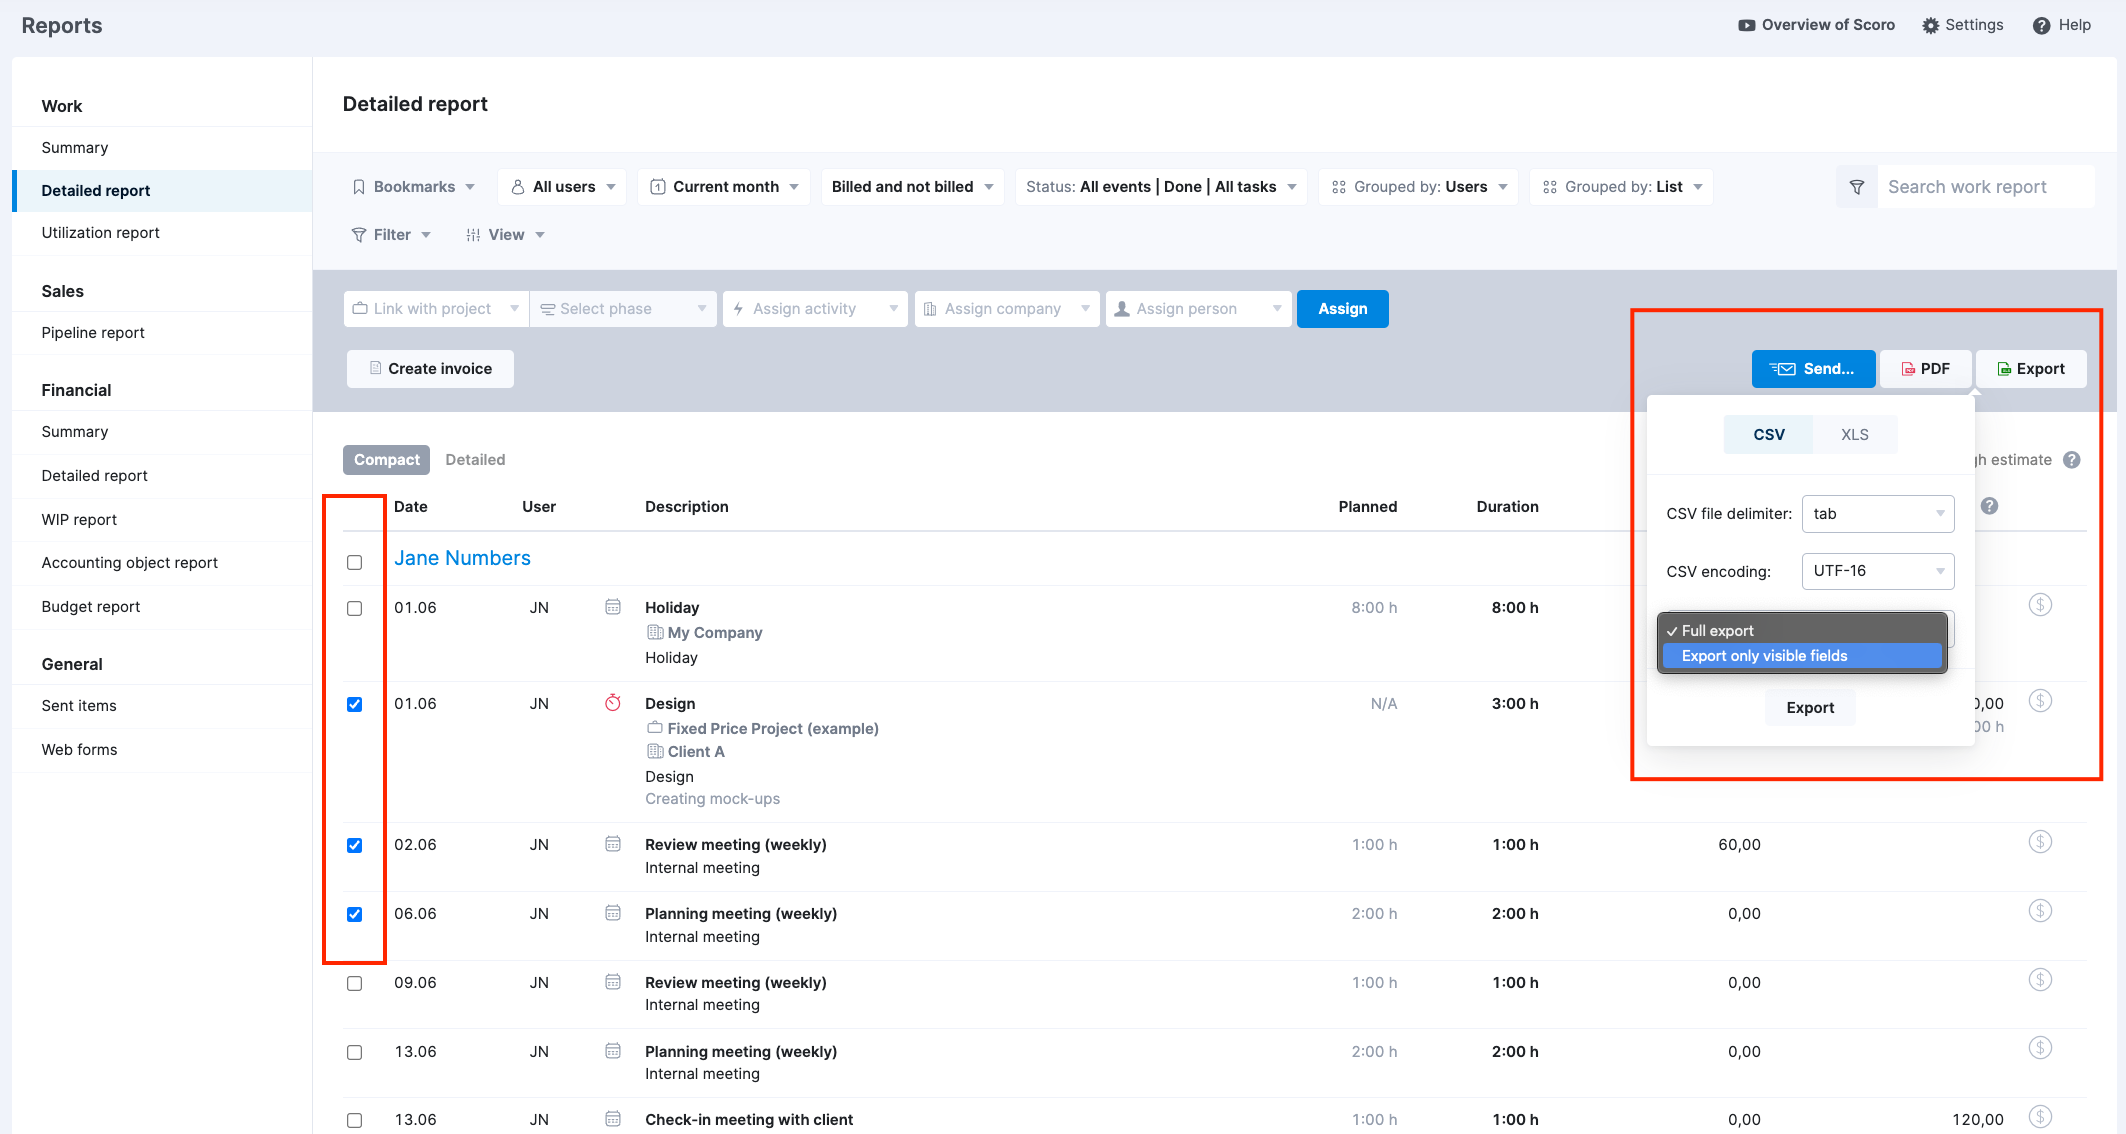Uncheck the 06.06 Planning meeting checkbox
The height and width of the screenshot is (1134, 2126).
354,914
